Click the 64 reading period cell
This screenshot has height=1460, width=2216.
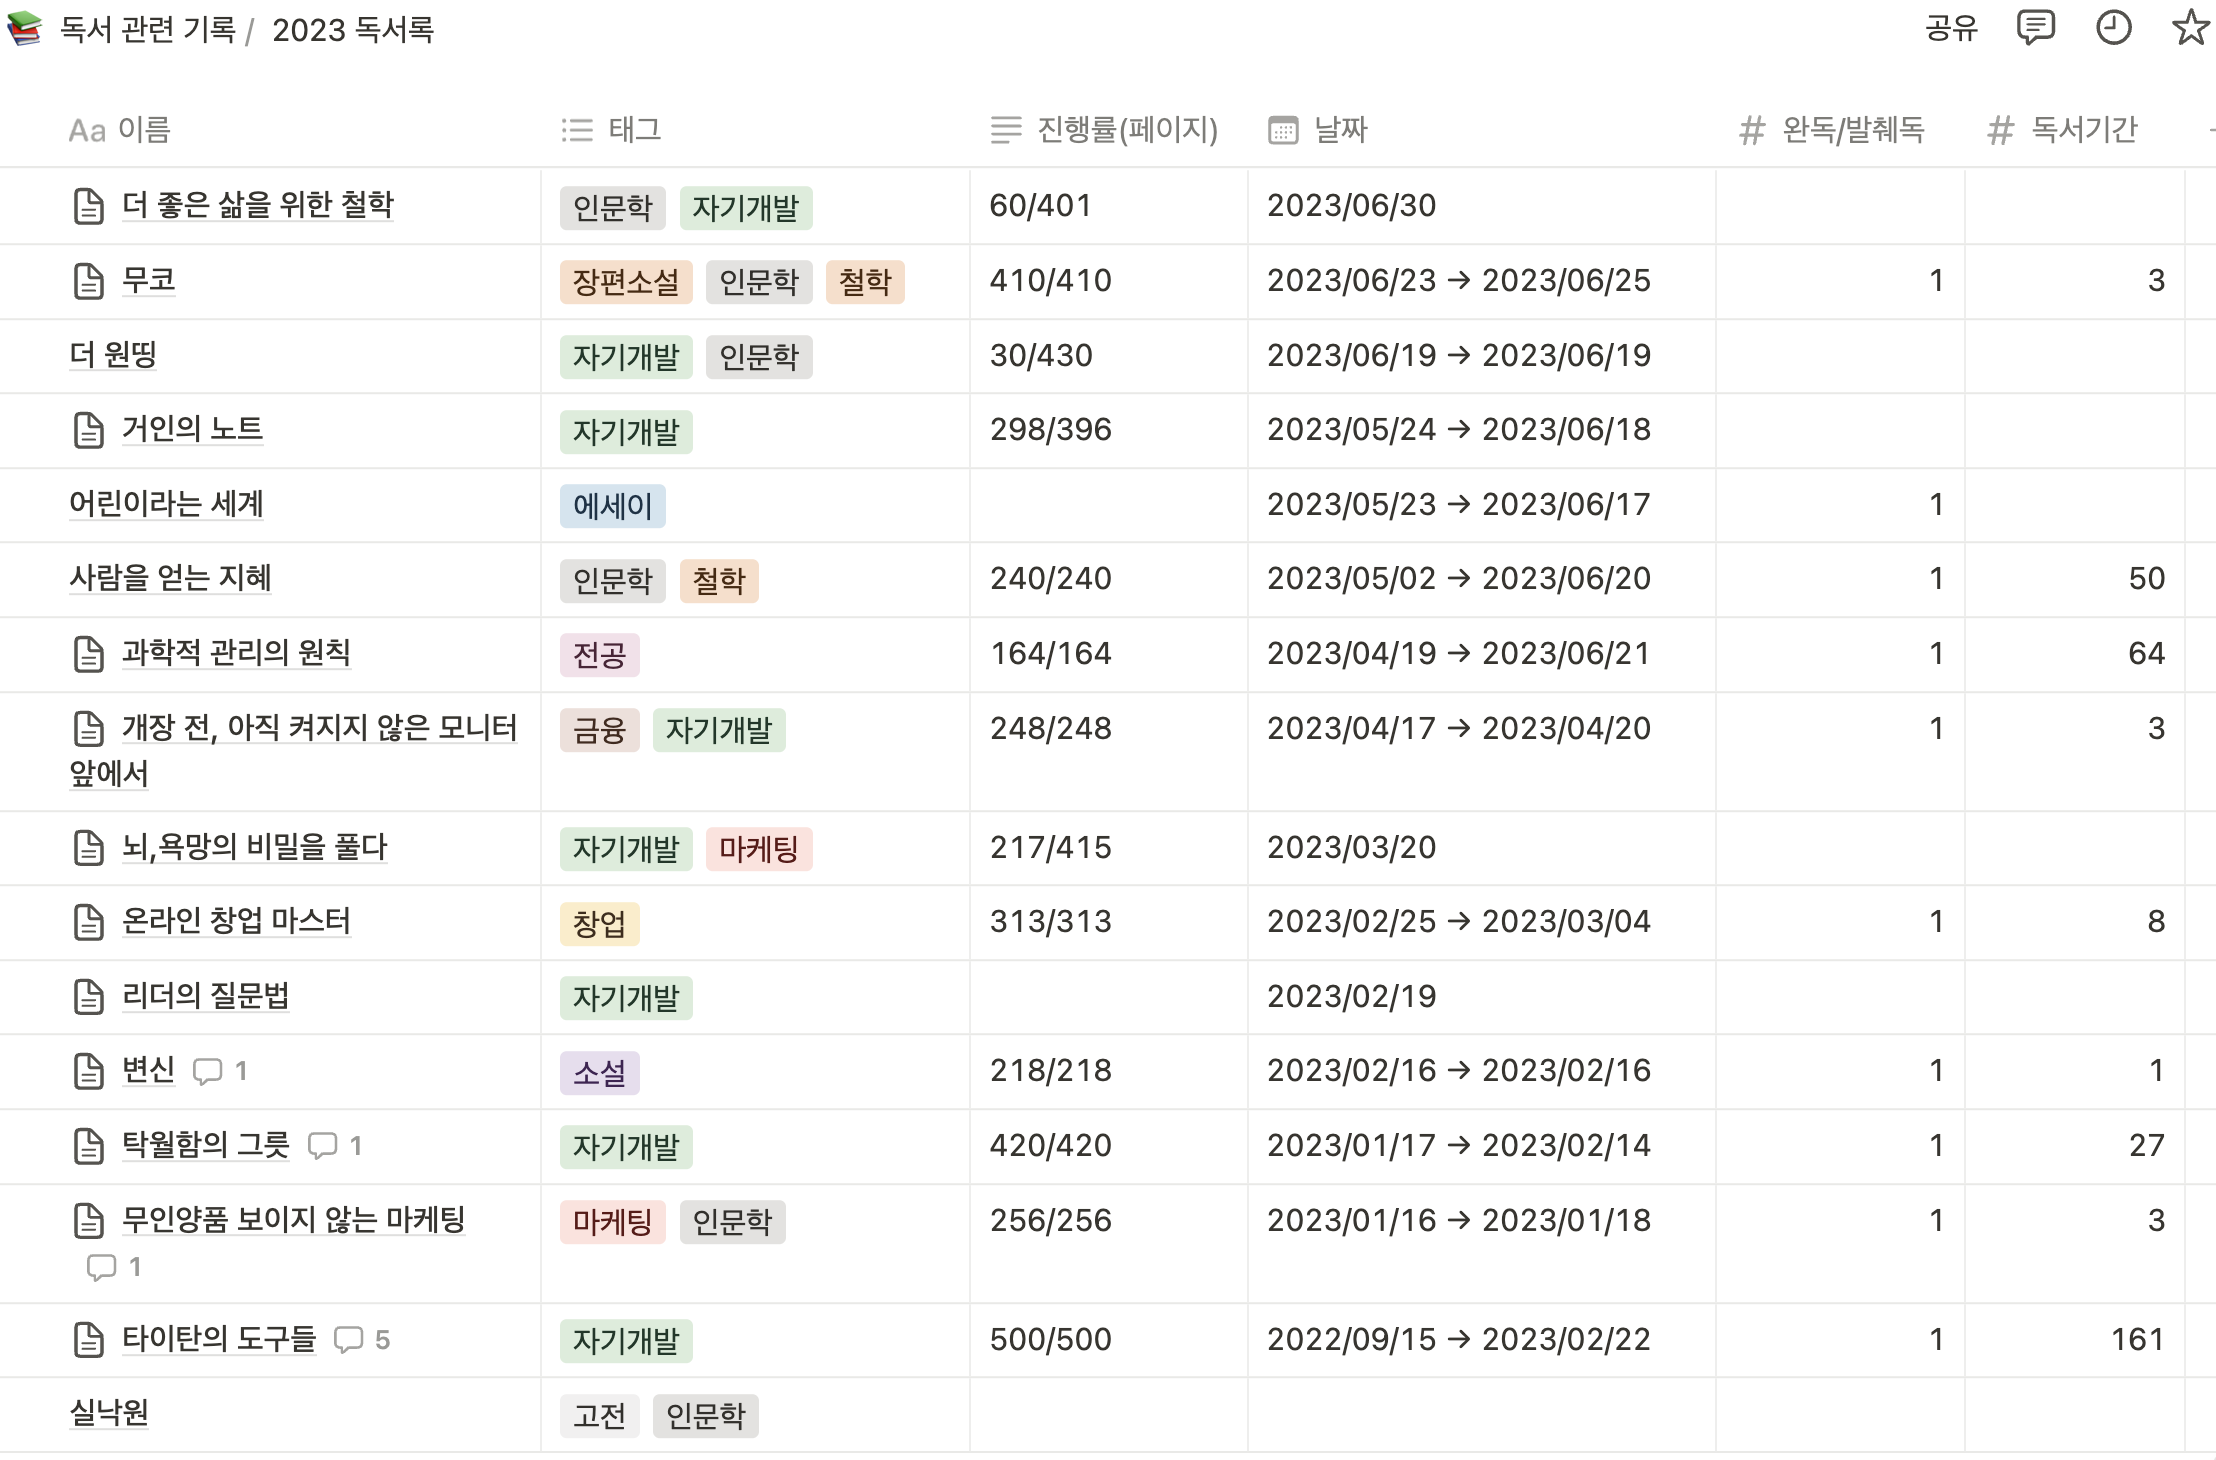(2074, 654)
